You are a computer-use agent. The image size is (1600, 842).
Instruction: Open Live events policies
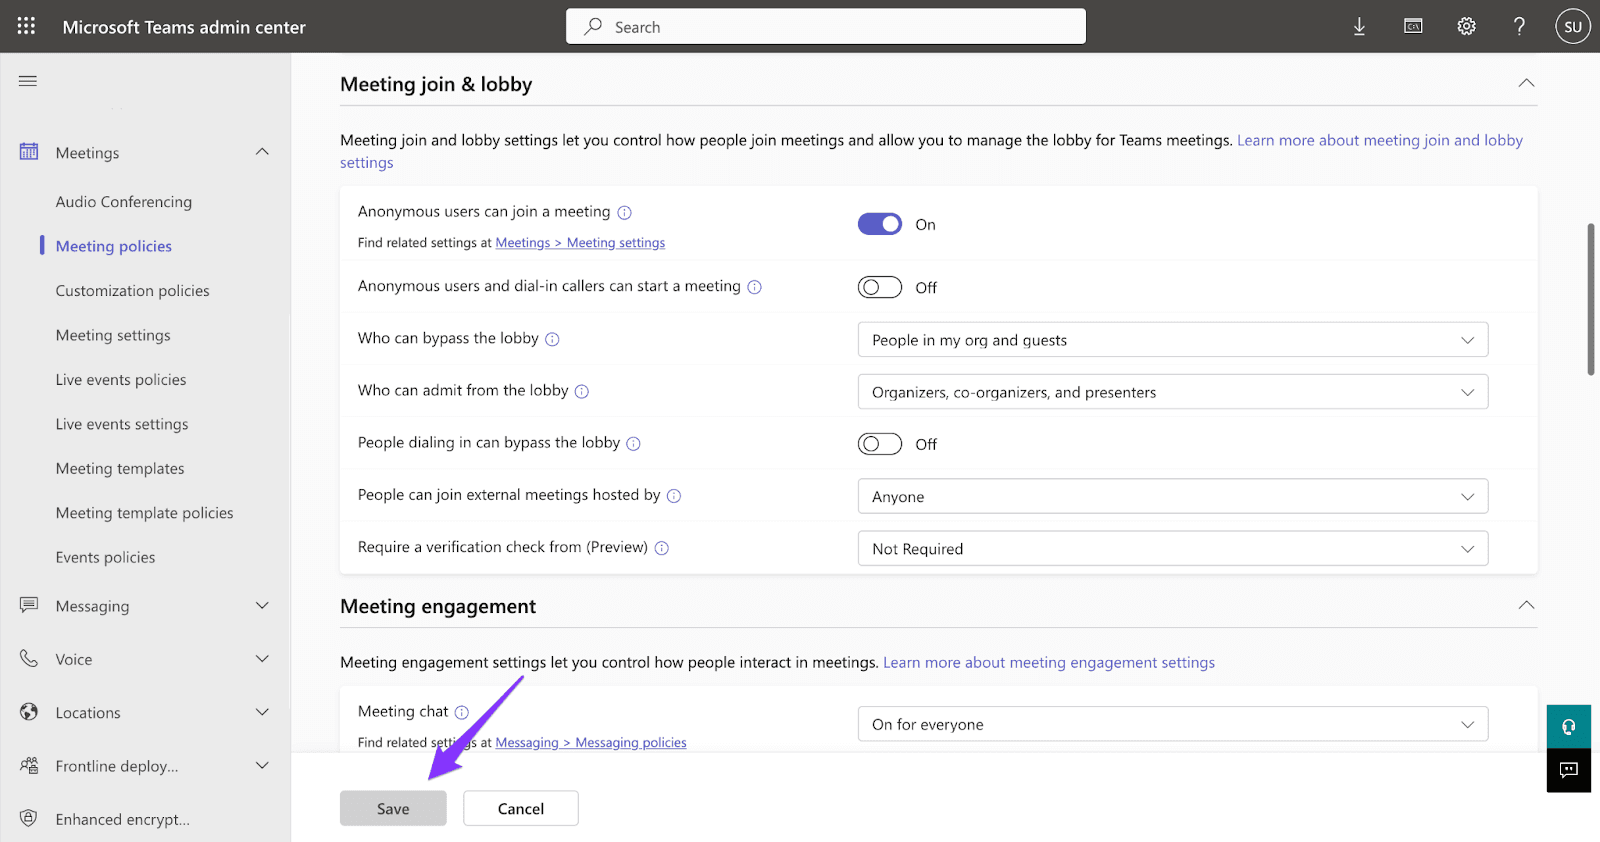(121, 380)
